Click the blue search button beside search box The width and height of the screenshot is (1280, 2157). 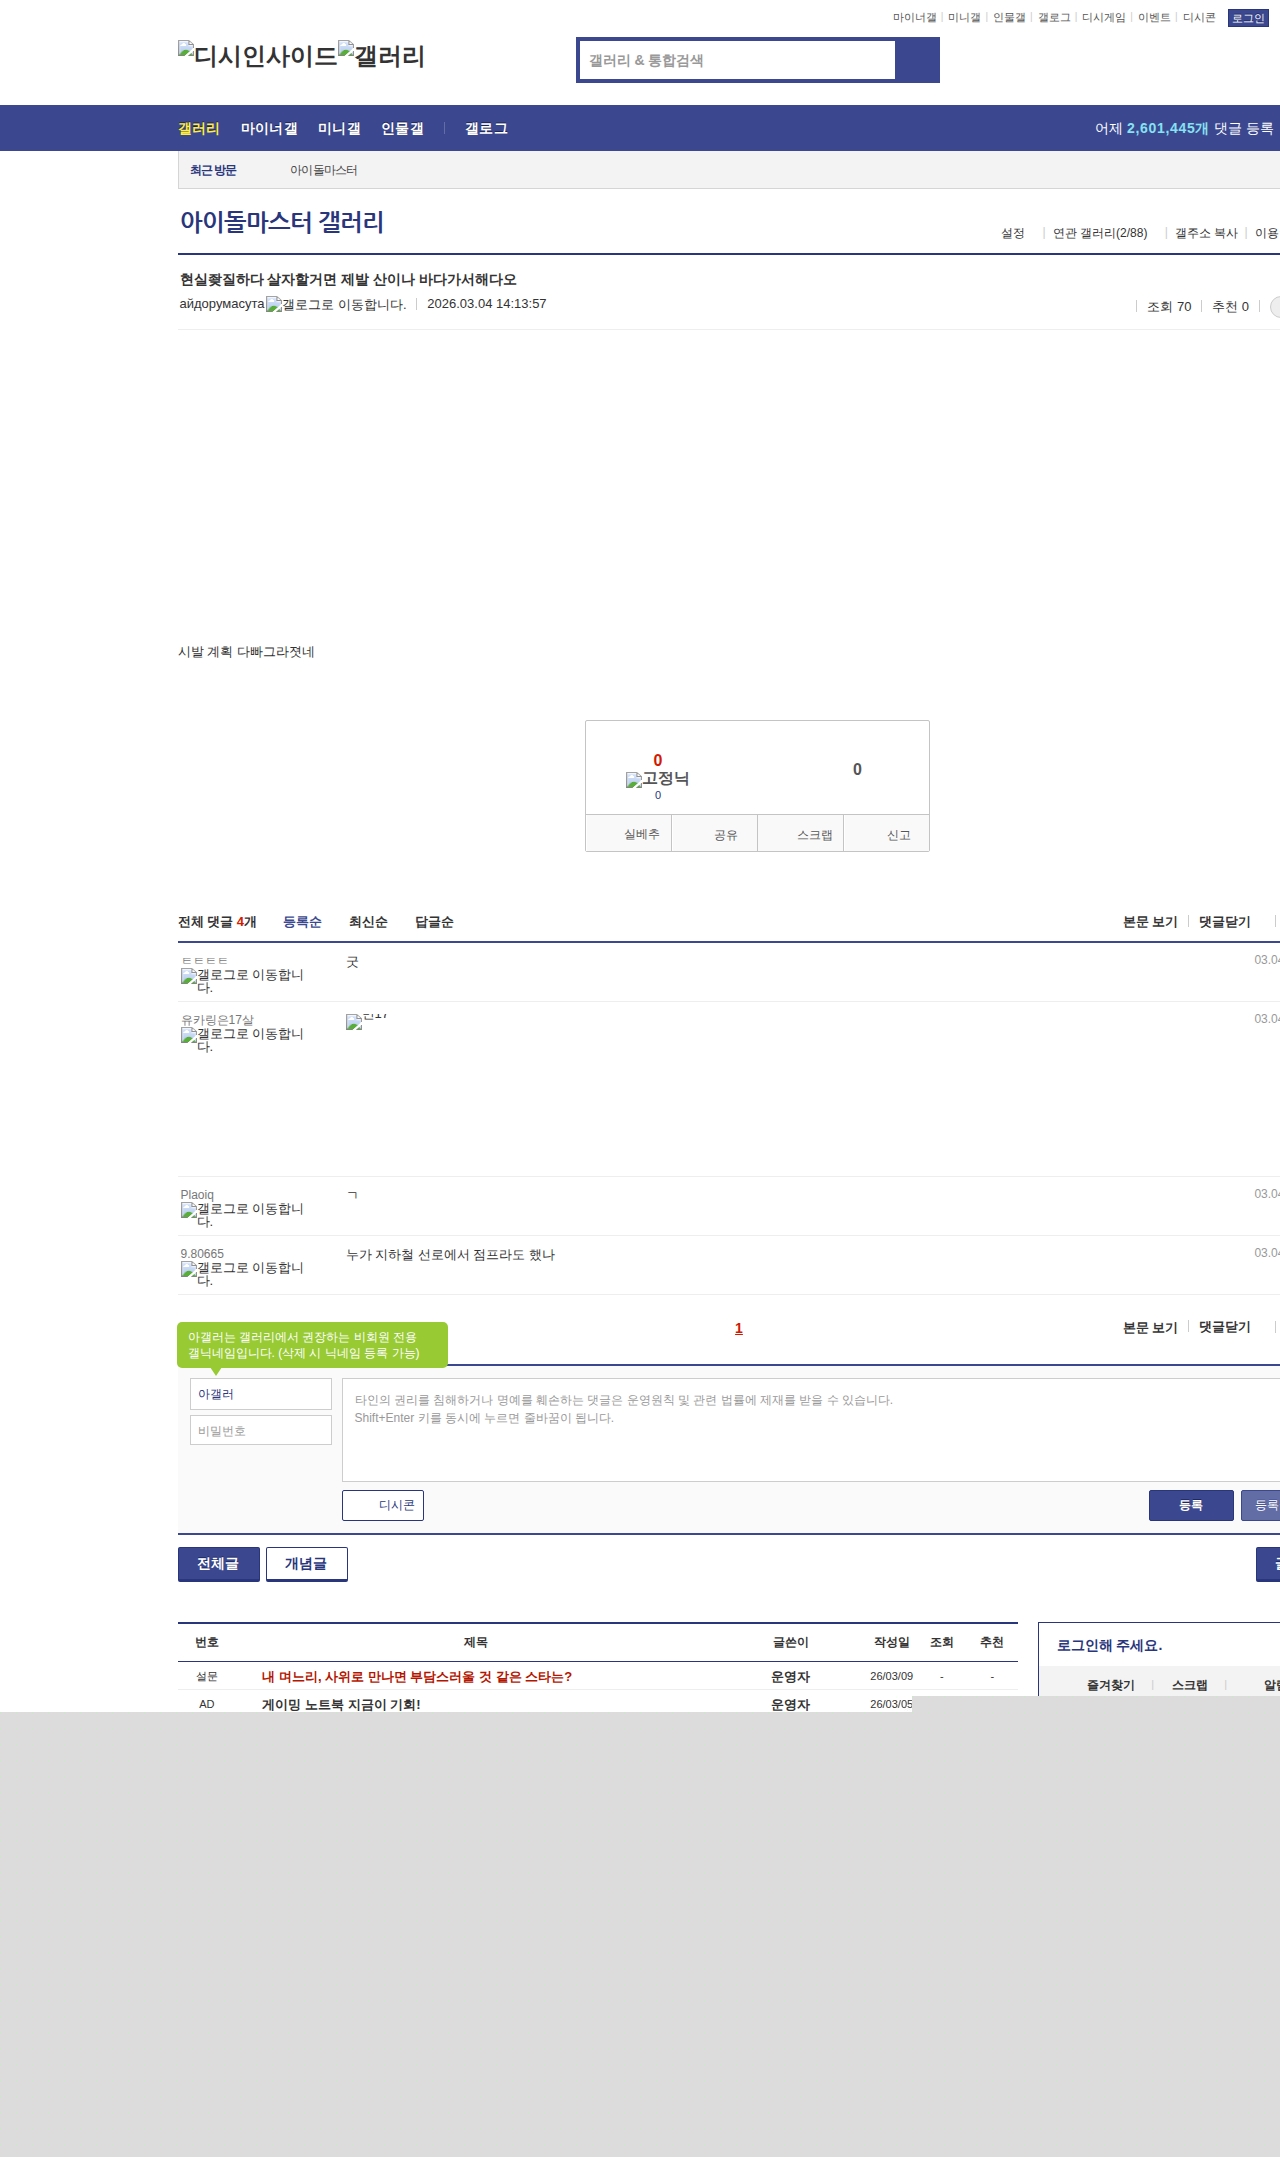pyautogui.click(x=917, y=60)
